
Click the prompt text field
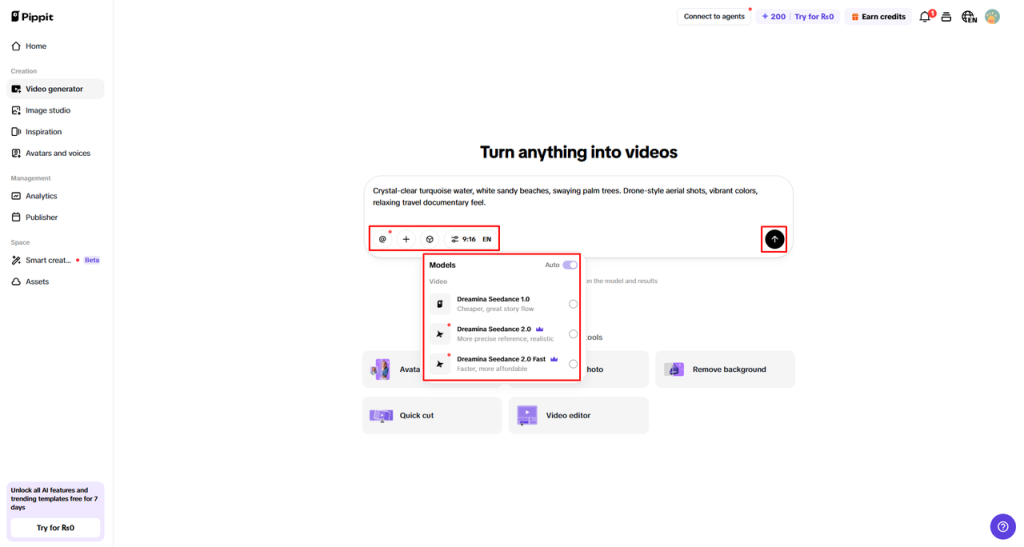[x=578, y=197]
